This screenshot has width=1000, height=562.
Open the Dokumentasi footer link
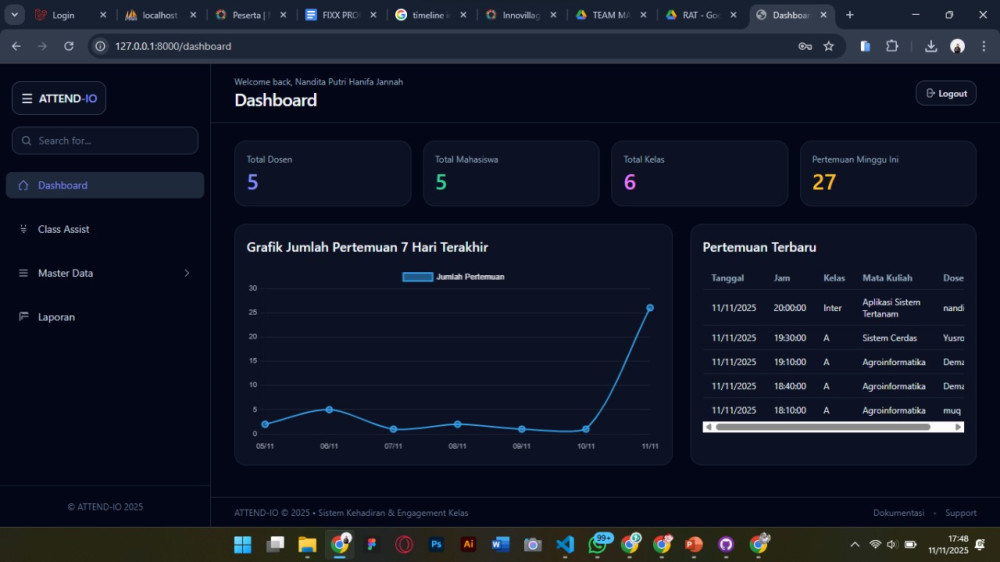[x=898, y=513]
